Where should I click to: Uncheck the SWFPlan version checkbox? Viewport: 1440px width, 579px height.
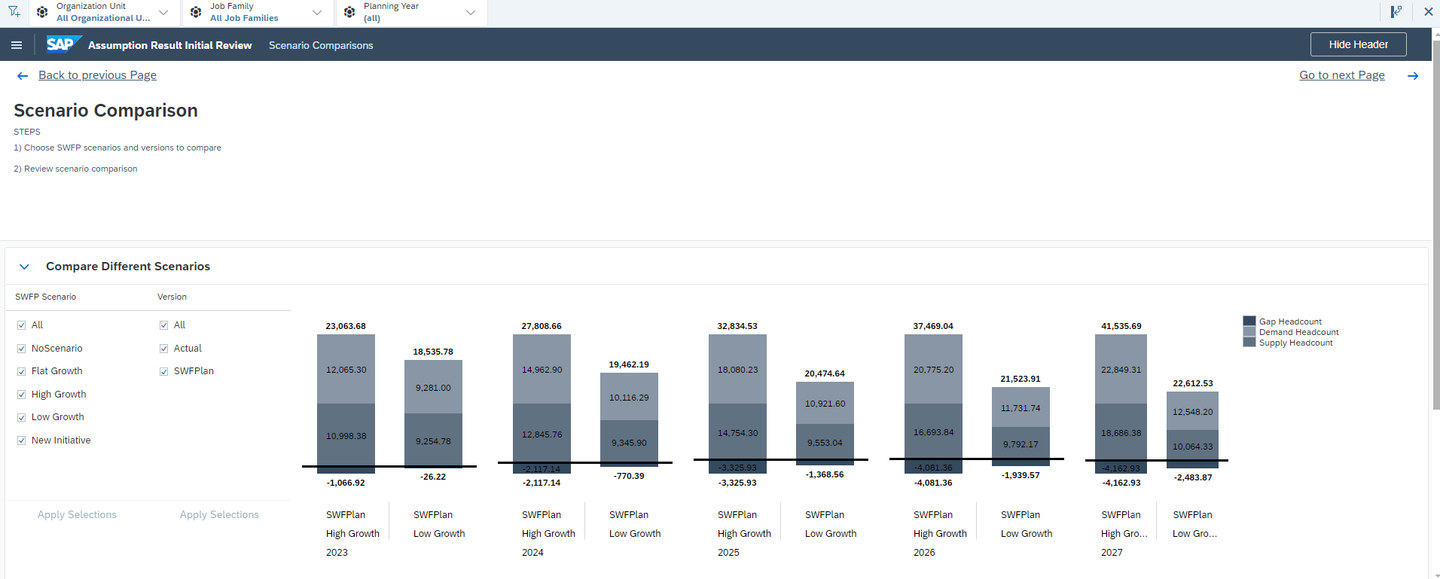[x=164, y=371]
